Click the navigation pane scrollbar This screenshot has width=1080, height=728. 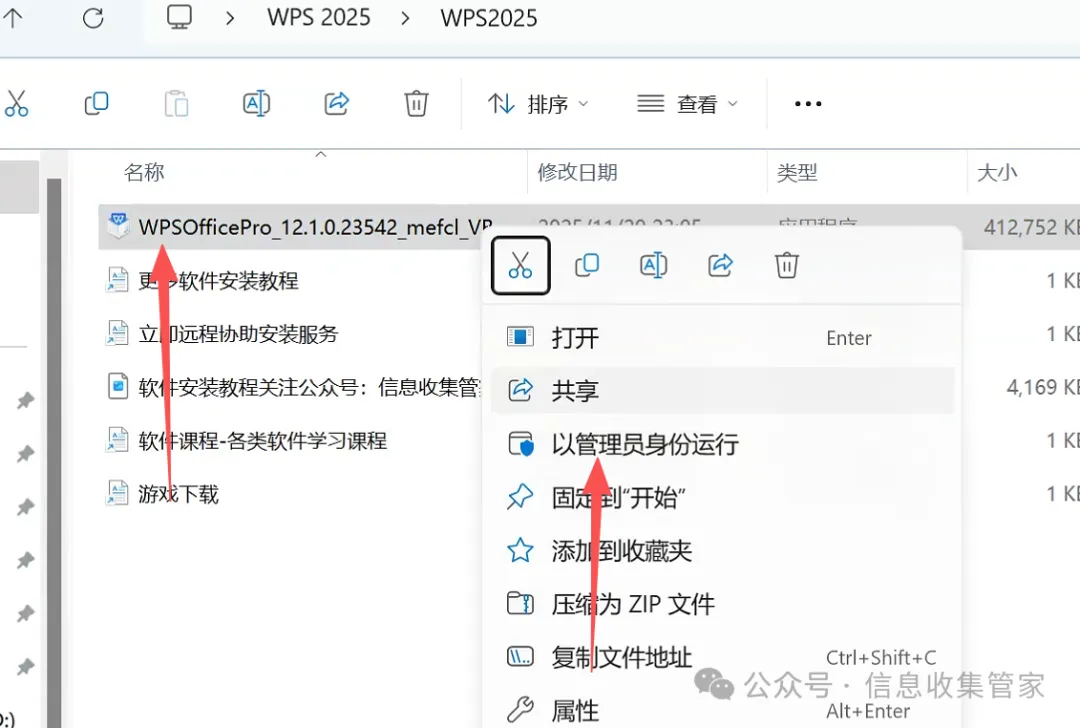coord(54,453)
